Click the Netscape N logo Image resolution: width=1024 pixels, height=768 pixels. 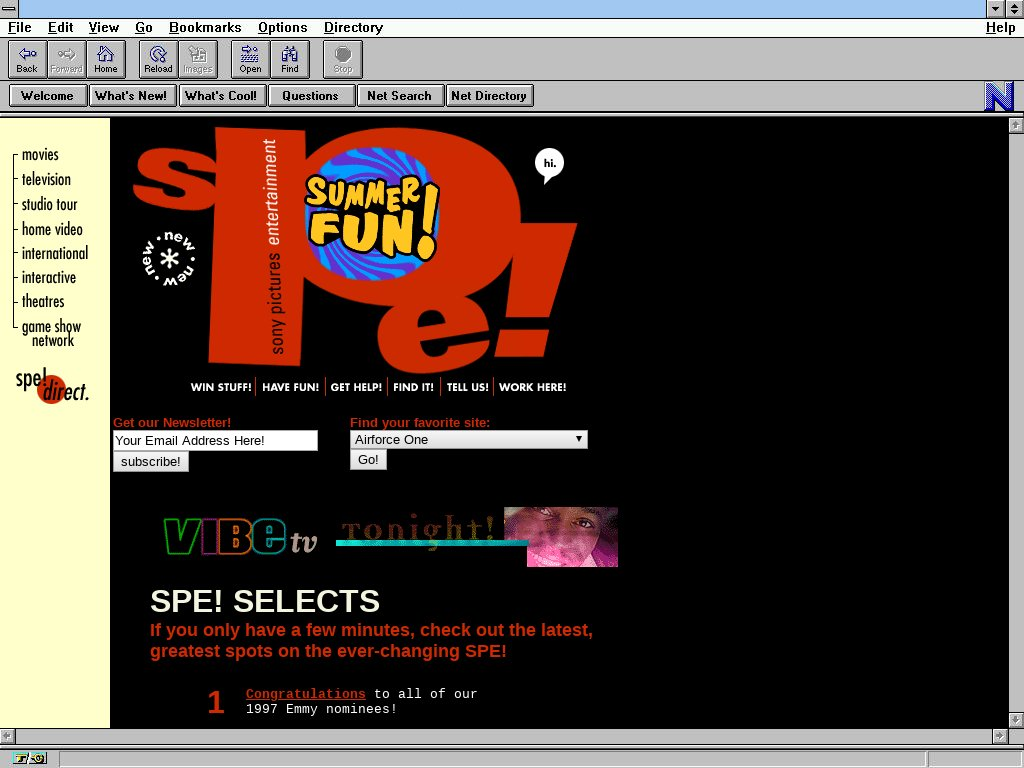(998, 96)
